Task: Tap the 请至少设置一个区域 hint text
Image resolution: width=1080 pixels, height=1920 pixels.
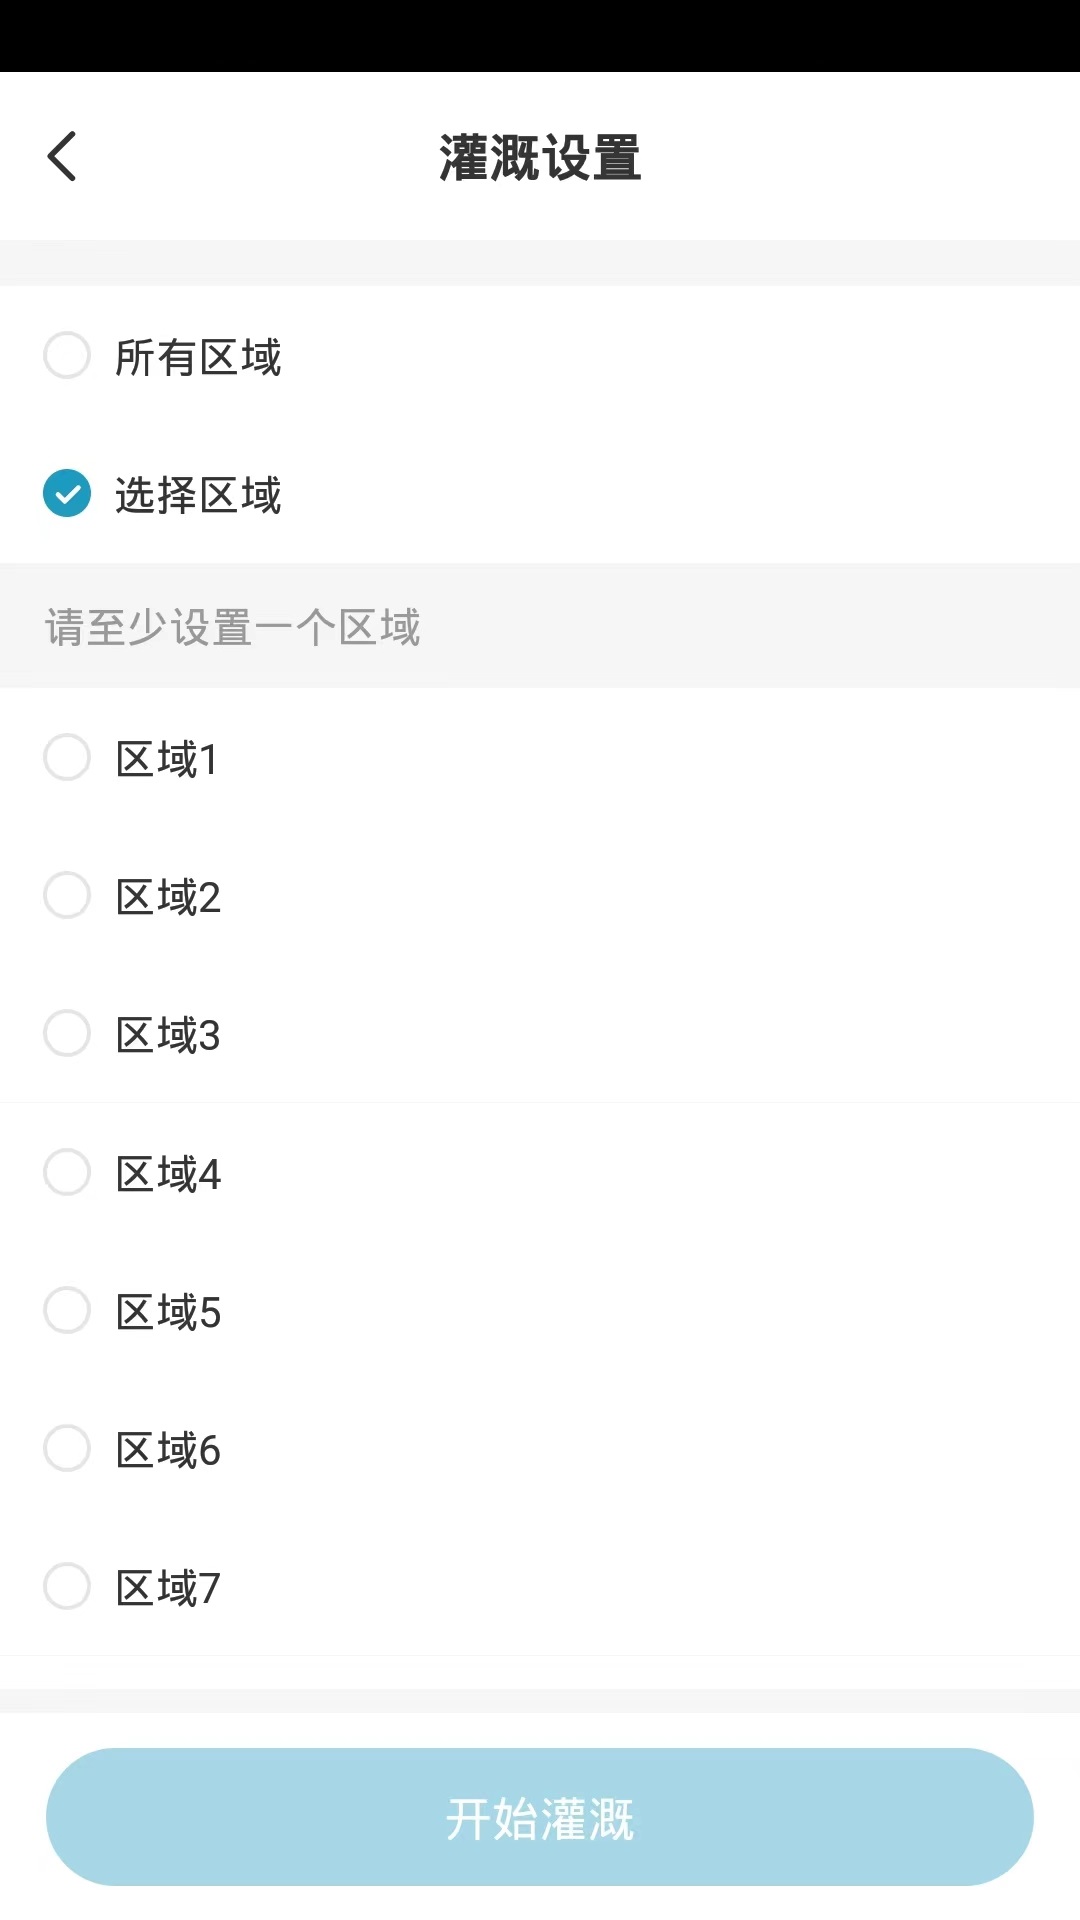Action: point(231,628)
